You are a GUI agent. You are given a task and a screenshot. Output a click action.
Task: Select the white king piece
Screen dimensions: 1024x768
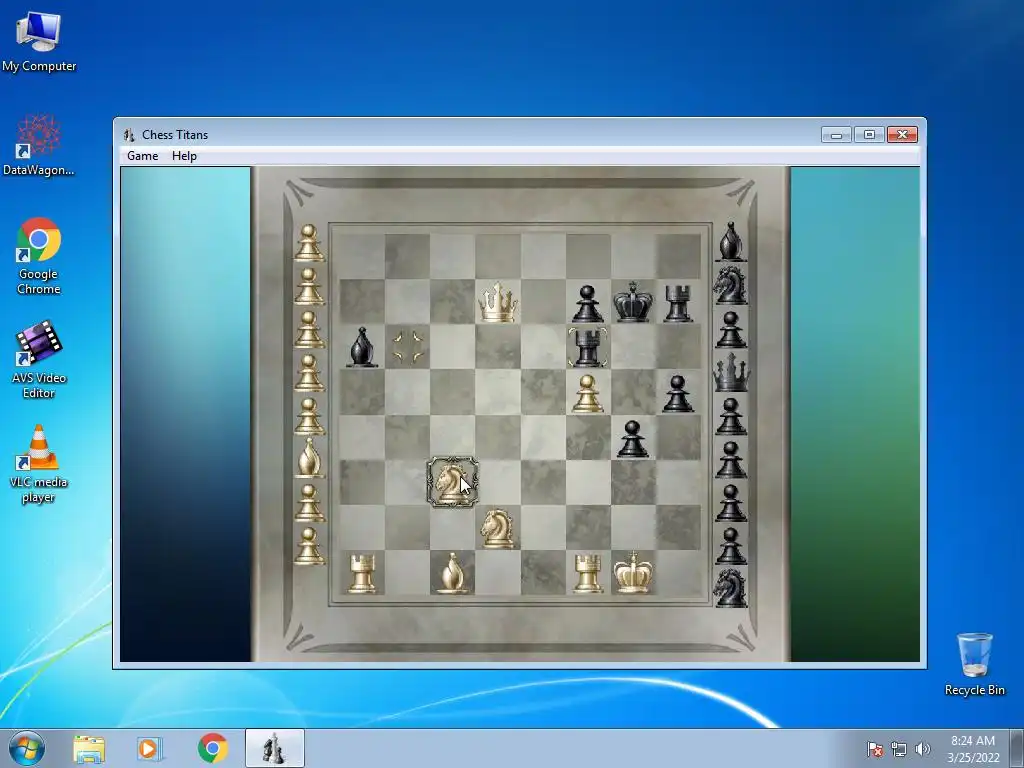pos(632,572)
